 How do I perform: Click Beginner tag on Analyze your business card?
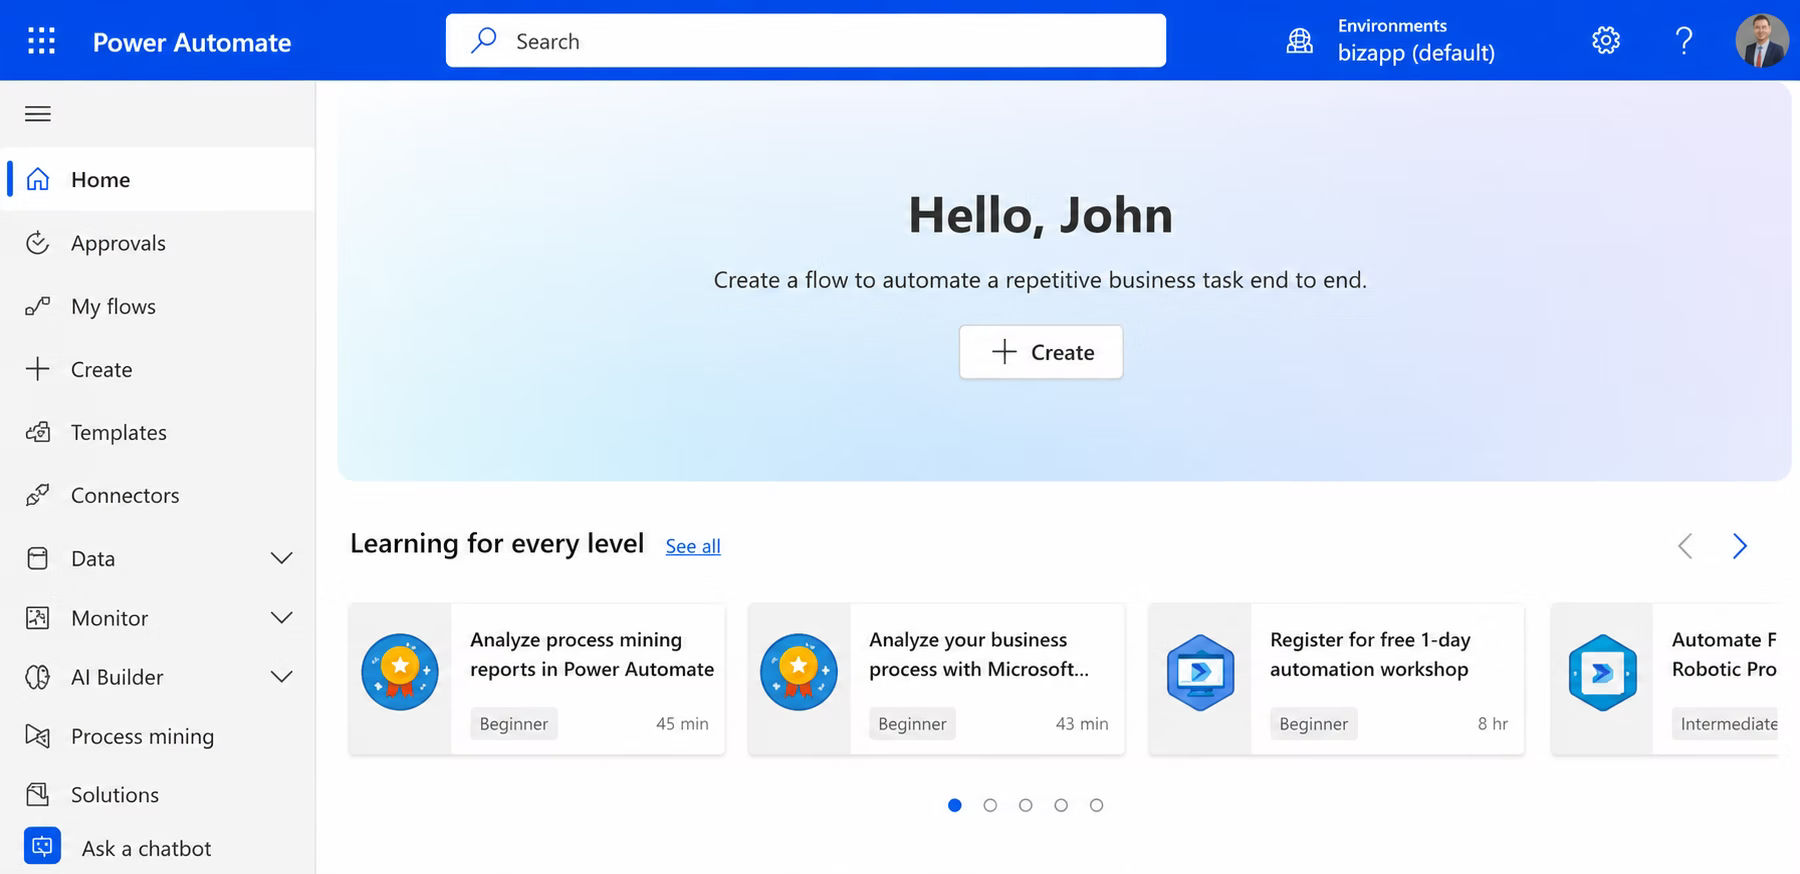912,723
